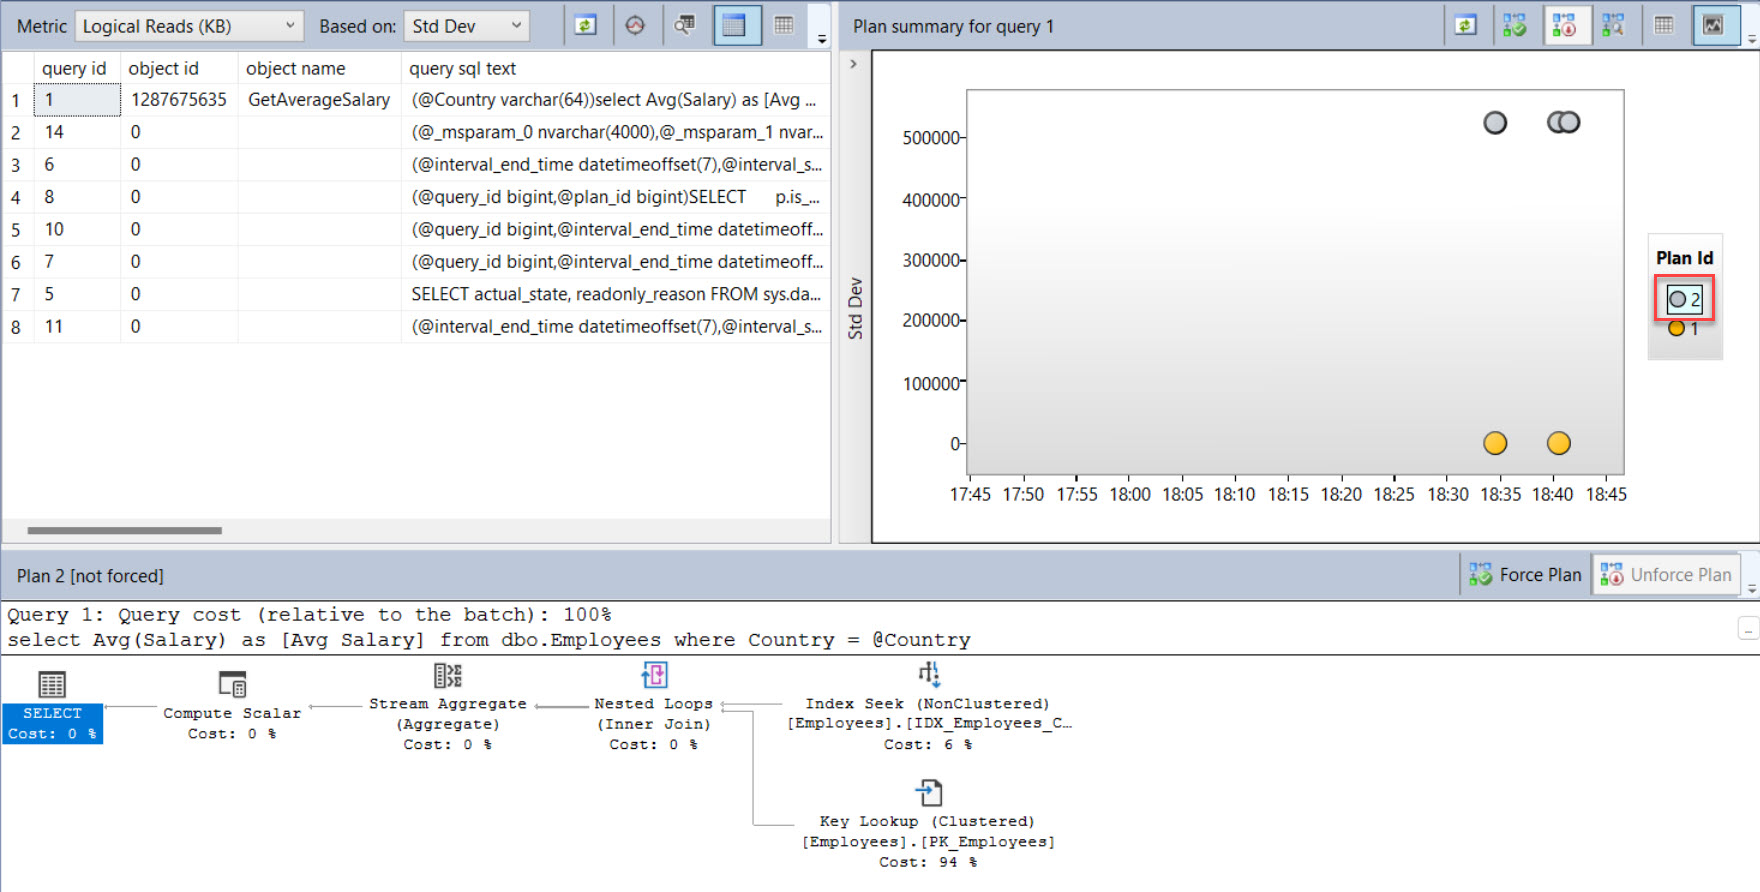Click gray plan 2 points near 18:40
Viewport: 1760px width, 892px height.
click(1564, 122)
